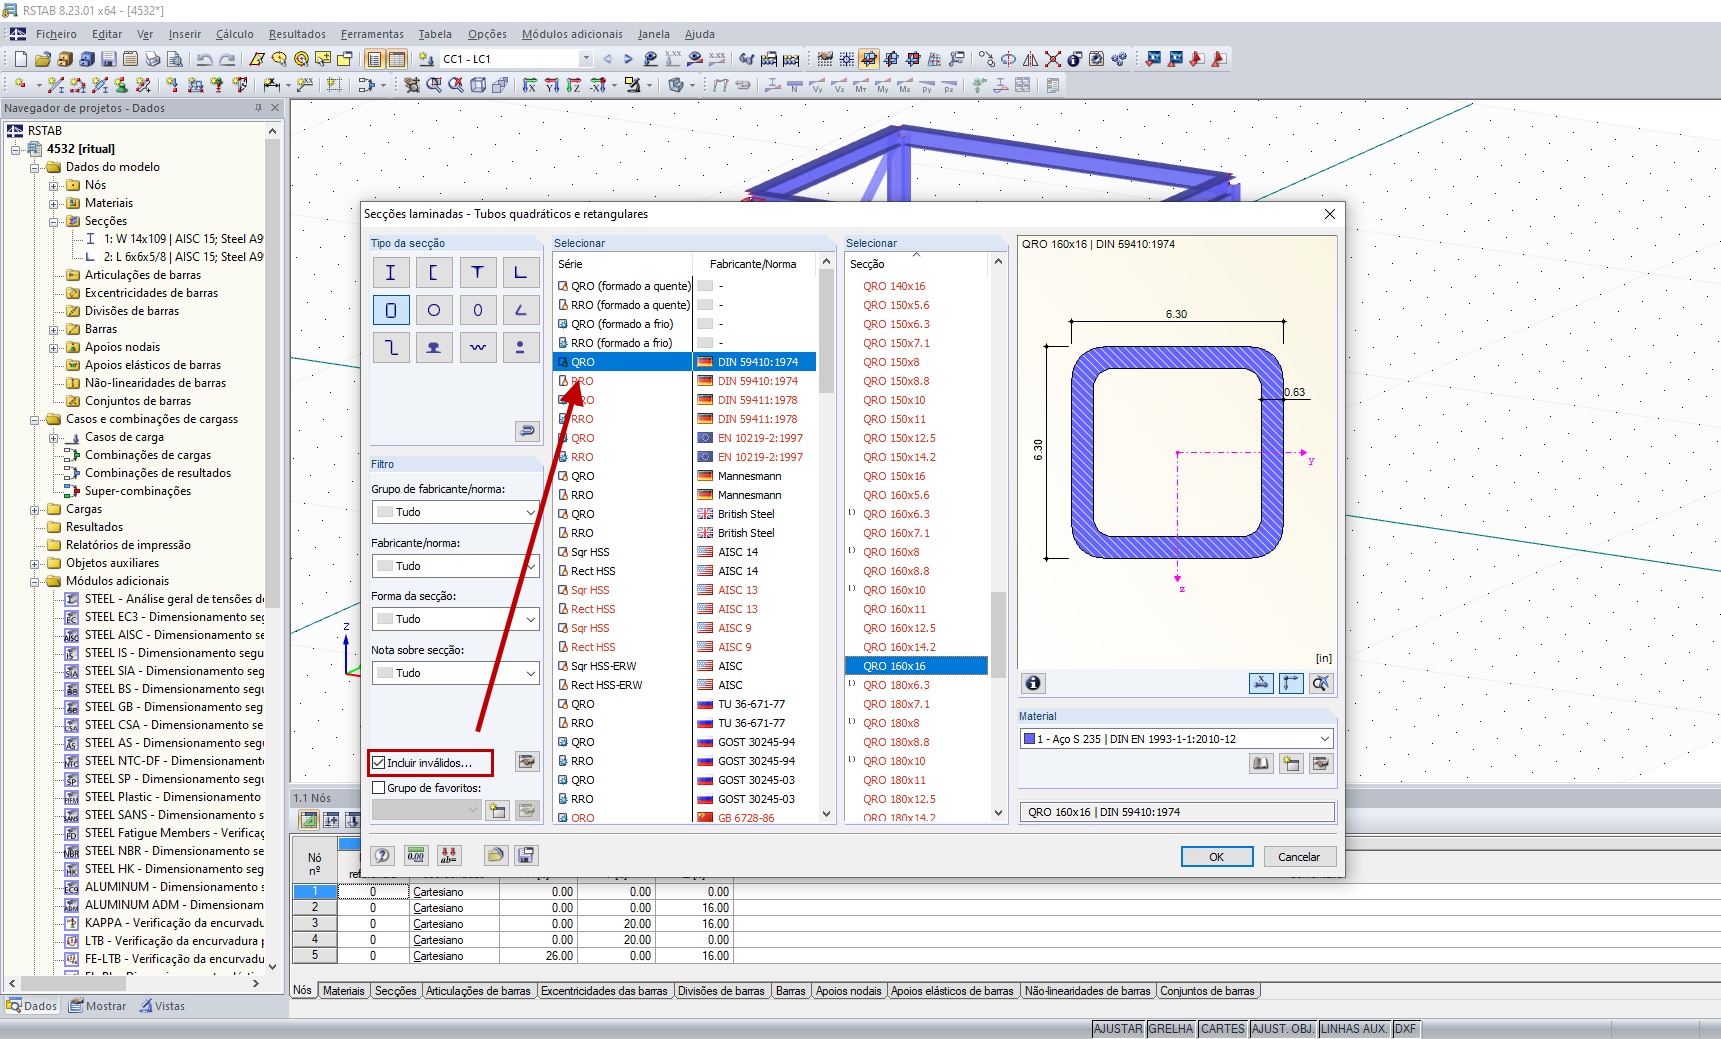Reset the zoom of the section preview
1721x1039 pixels.
pyautogui.click(x=1321, y=683)
